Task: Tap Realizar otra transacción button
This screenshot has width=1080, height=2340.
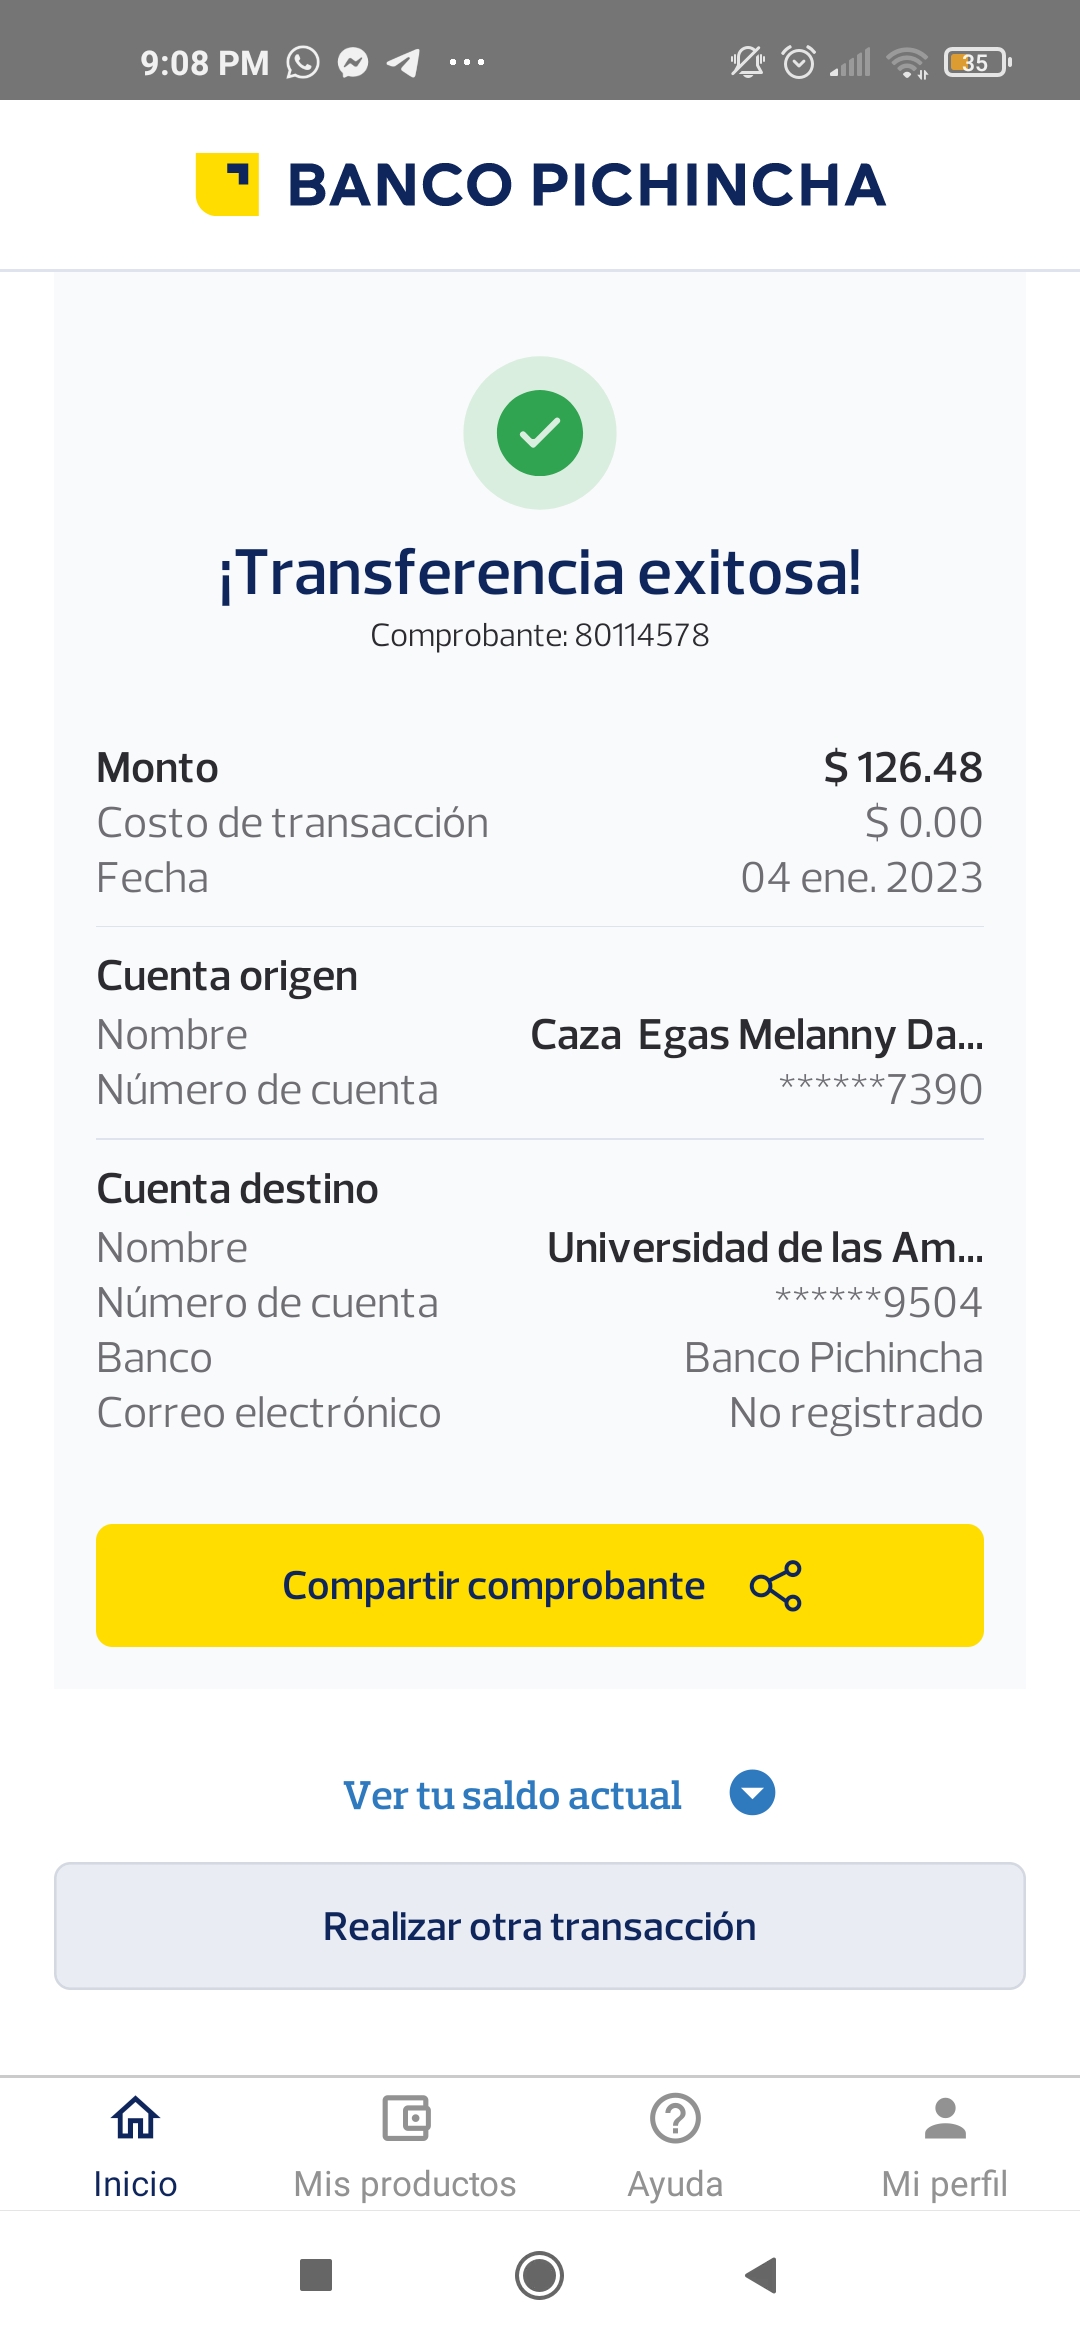Action: 540,1926
